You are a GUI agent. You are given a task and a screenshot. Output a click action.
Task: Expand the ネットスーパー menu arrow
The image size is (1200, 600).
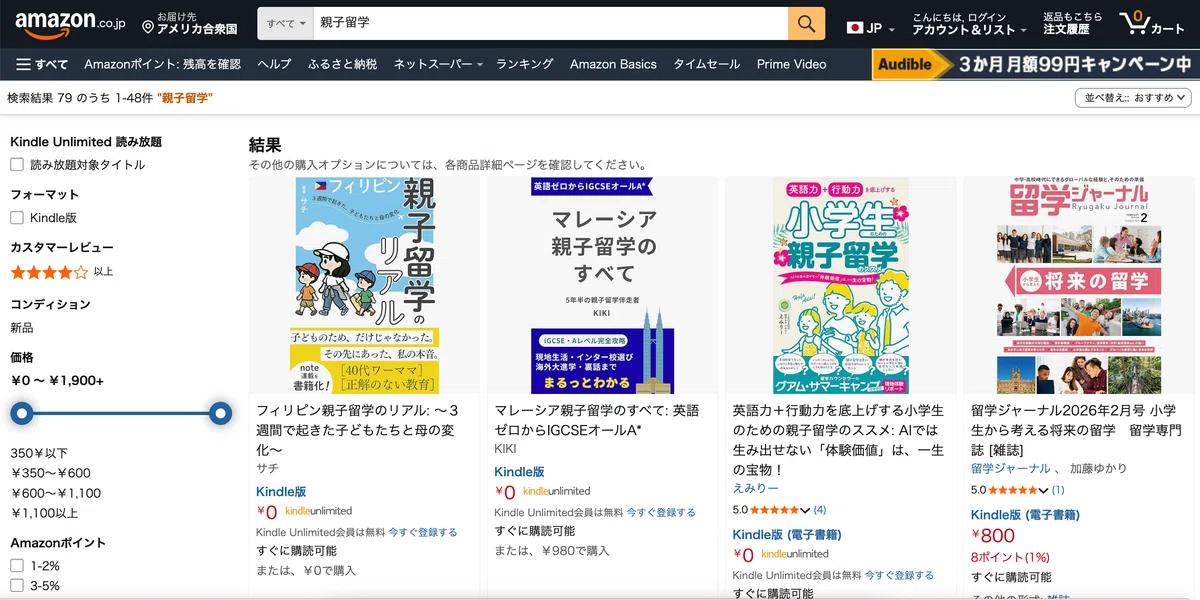(x=480, y=65)
